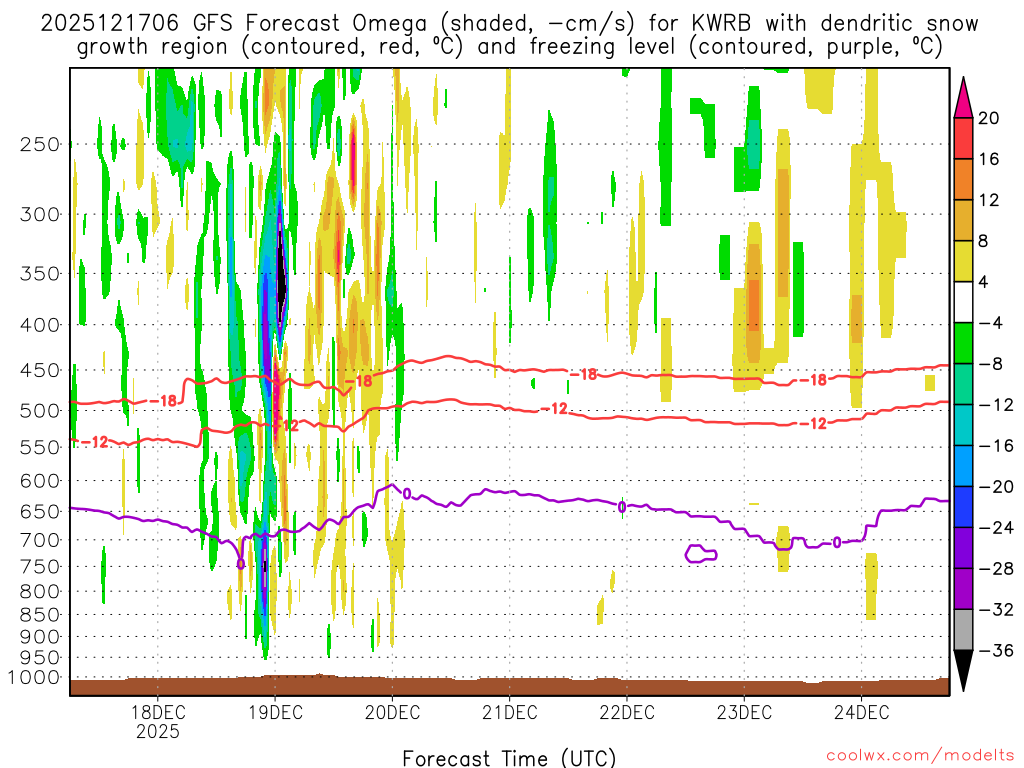The image size is (1024, 768).
Task: Select the 21DEC date label
Action: (509, 712)
